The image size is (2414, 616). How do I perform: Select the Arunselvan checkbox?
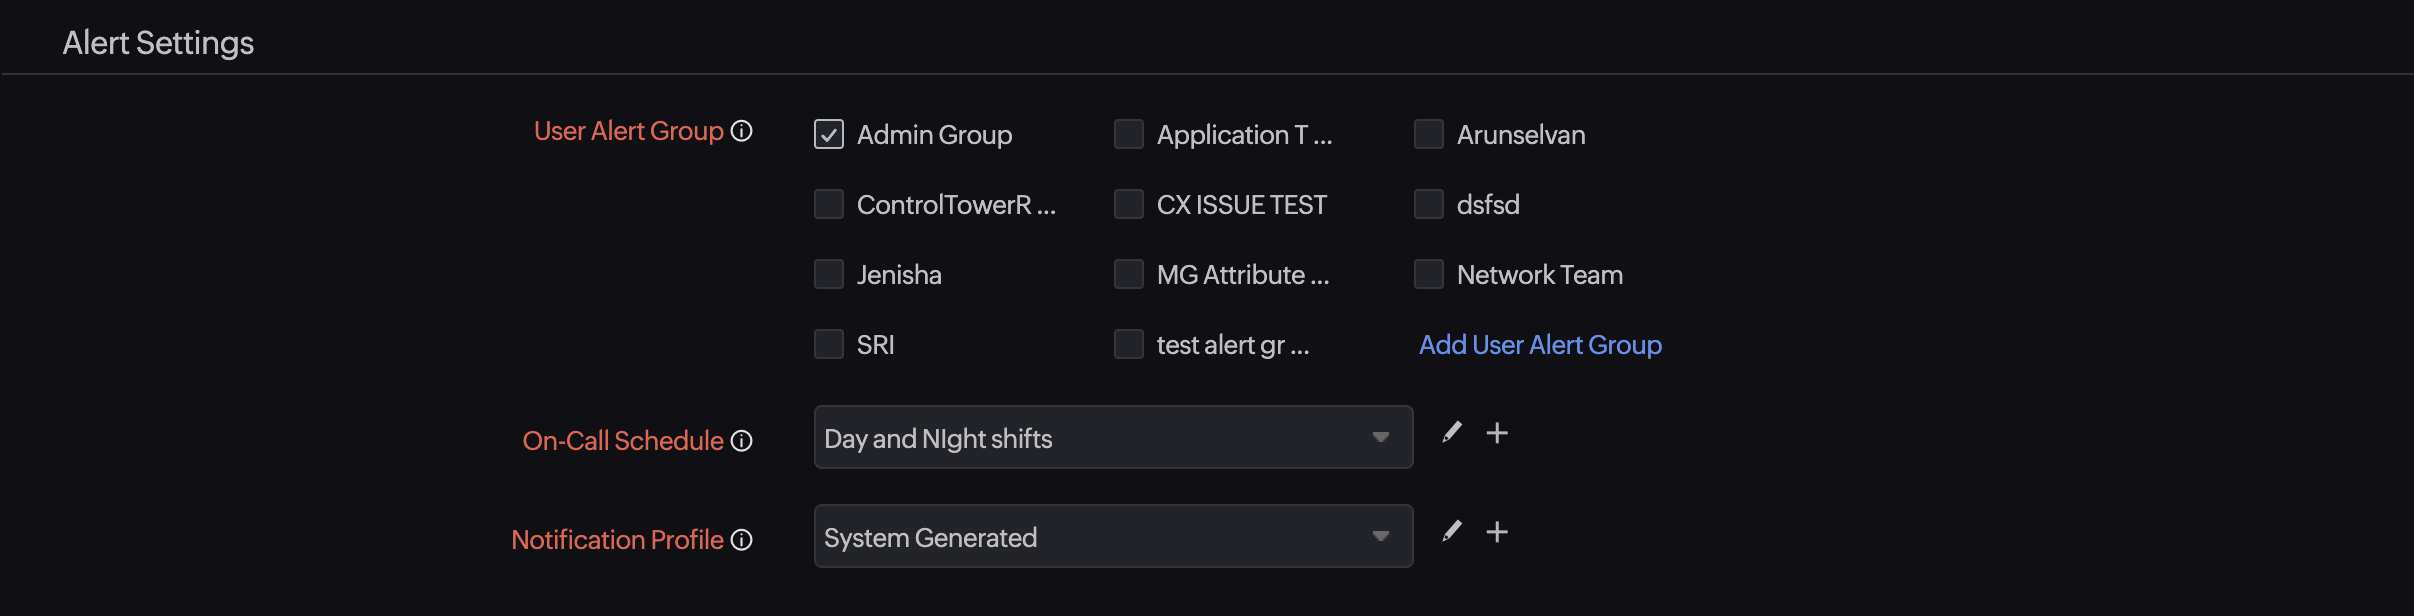[x=1429, y=134]
